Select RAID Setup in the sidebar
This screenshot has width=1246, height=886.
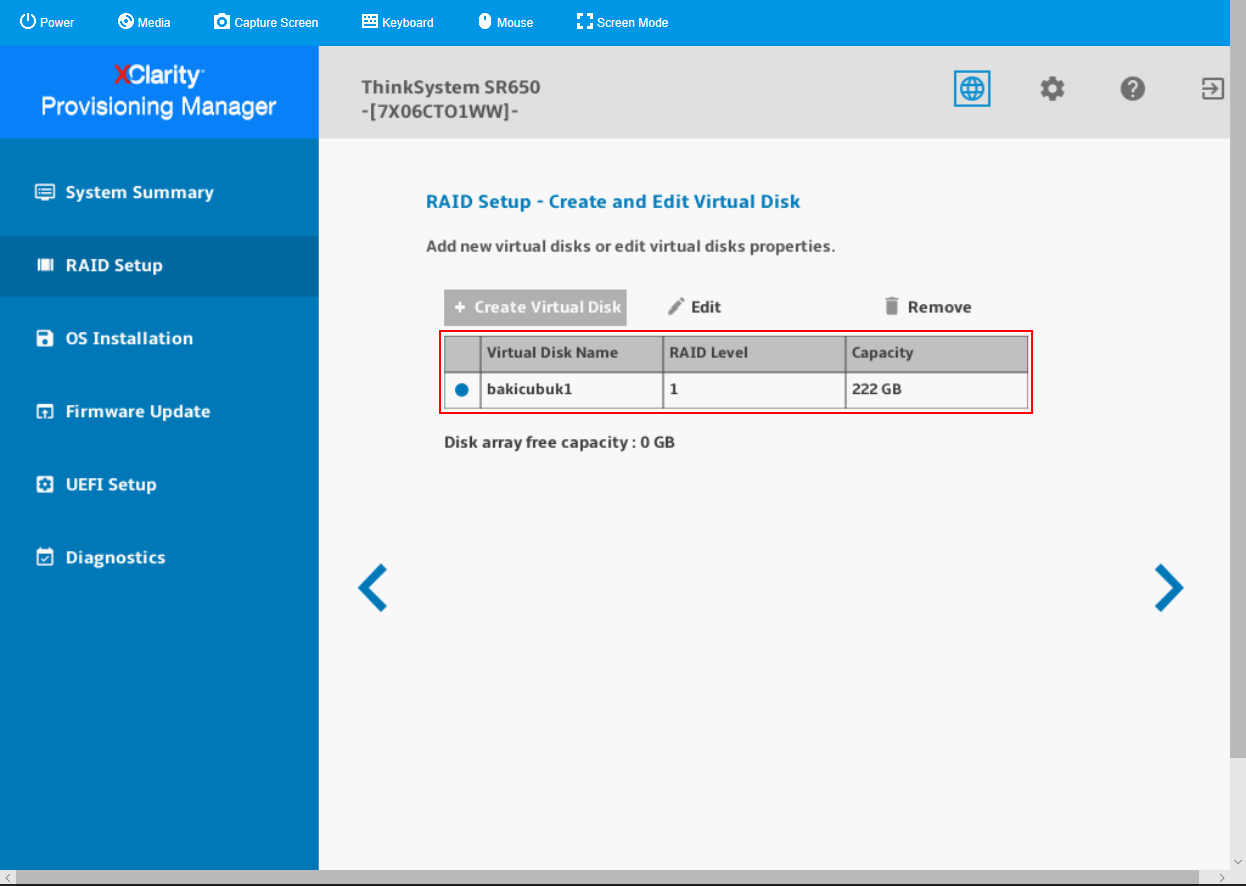pos(159,265)
